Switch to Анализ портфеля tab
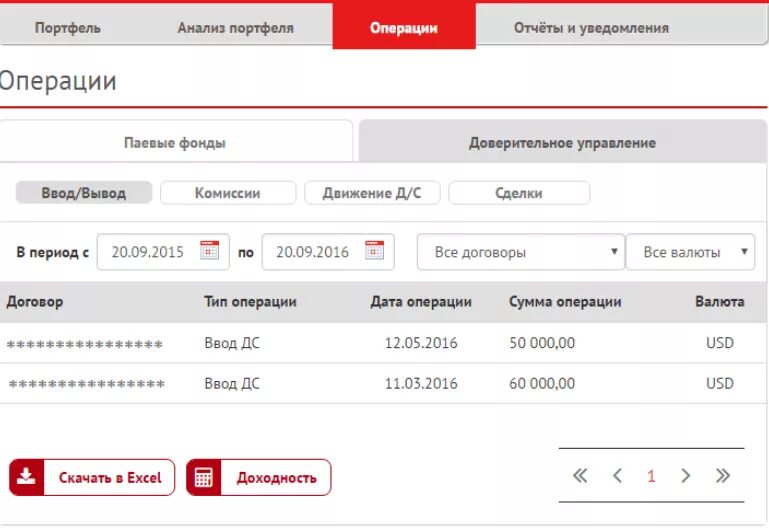This screenshot has width=769, height=528. tap(235, 27)
